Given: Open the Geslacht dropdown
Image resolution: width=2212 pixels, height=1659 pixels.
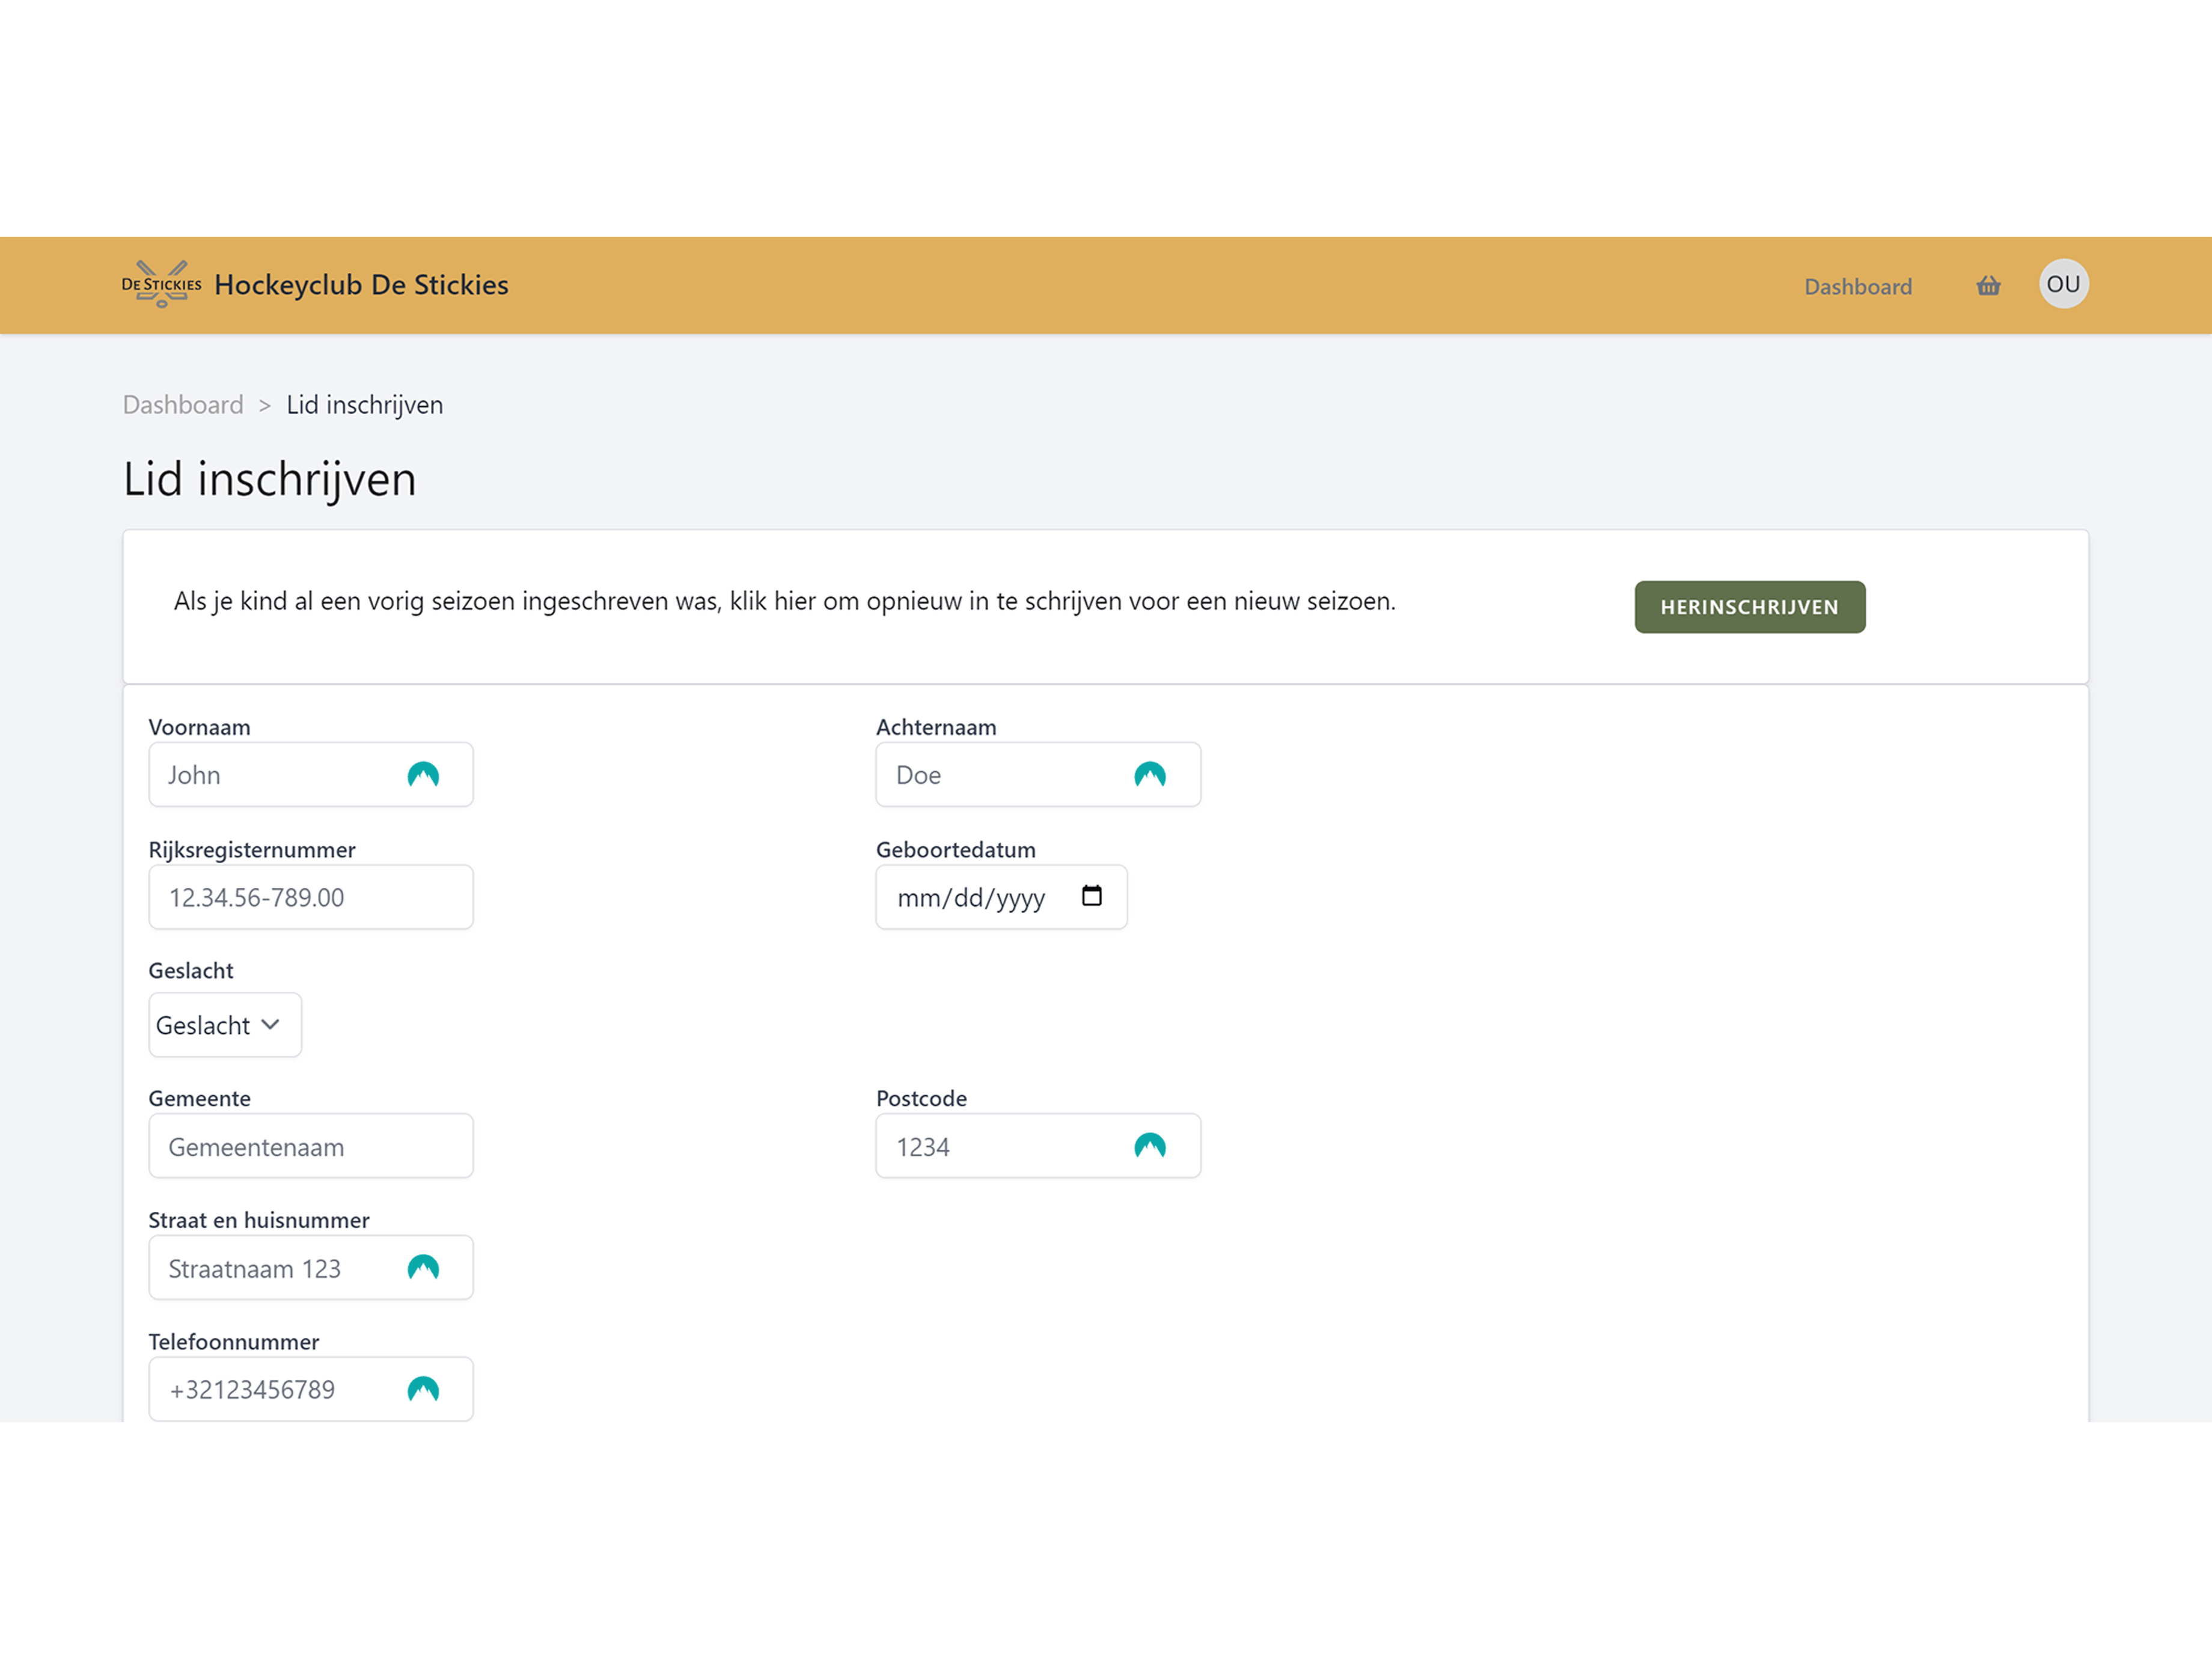Looking at the screenshot, I should (224, 1024).
